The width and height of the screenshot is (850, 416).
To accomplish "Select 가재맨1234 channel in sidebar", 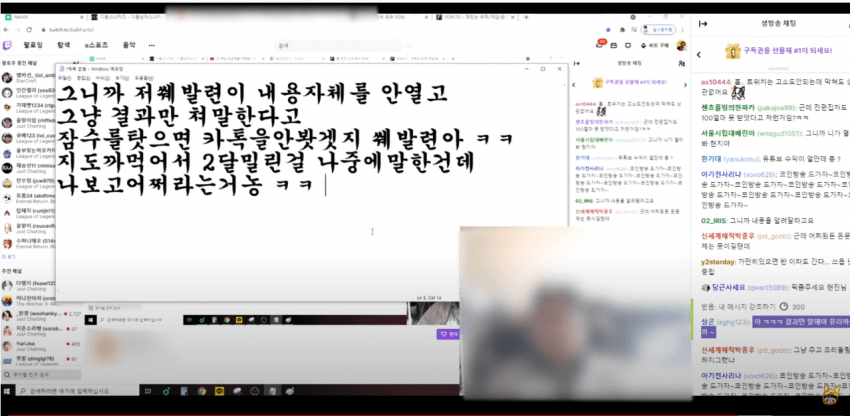I will [28, 107].
